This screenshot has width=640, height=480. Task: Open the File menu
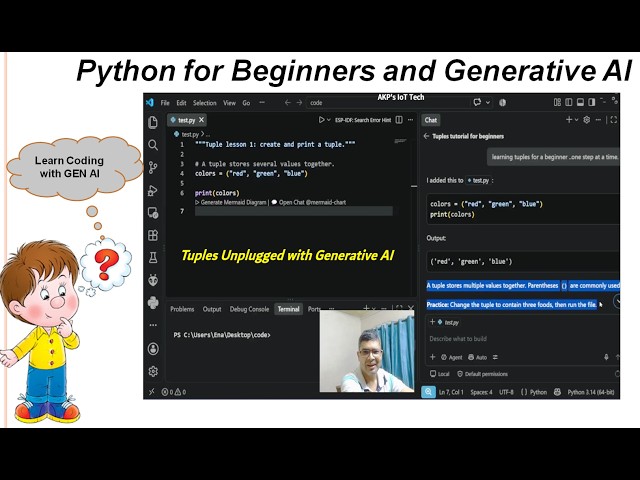coord(165,103)
